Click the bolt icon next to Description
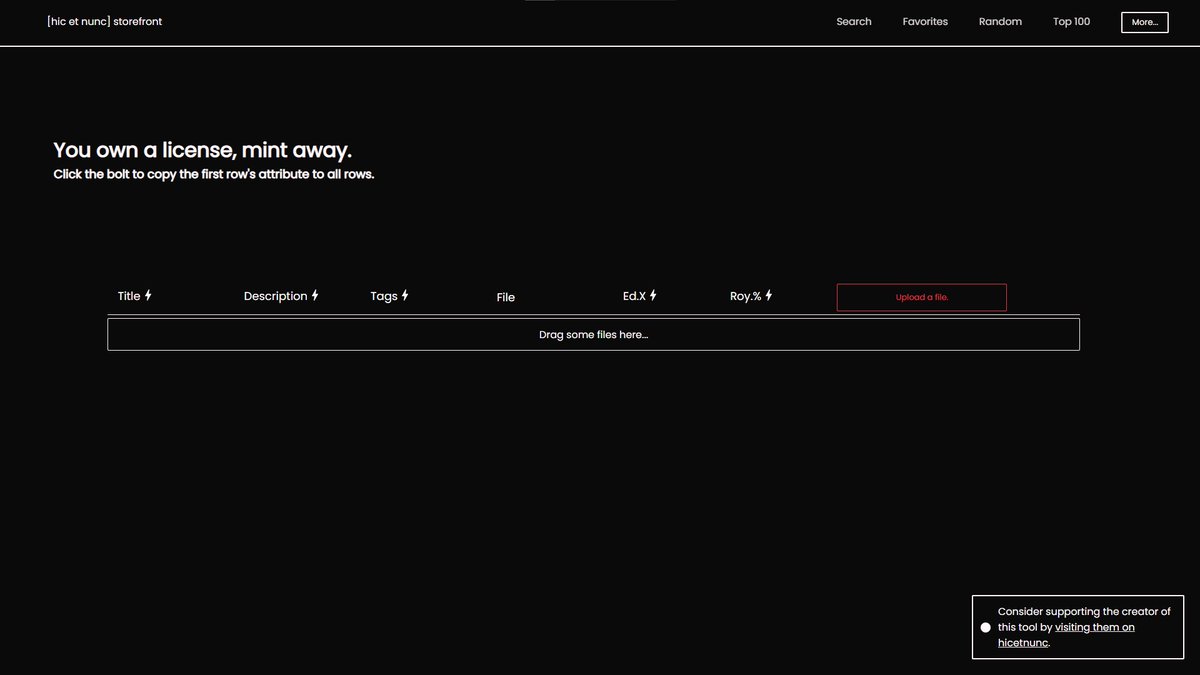 click(x=315, y=295)
